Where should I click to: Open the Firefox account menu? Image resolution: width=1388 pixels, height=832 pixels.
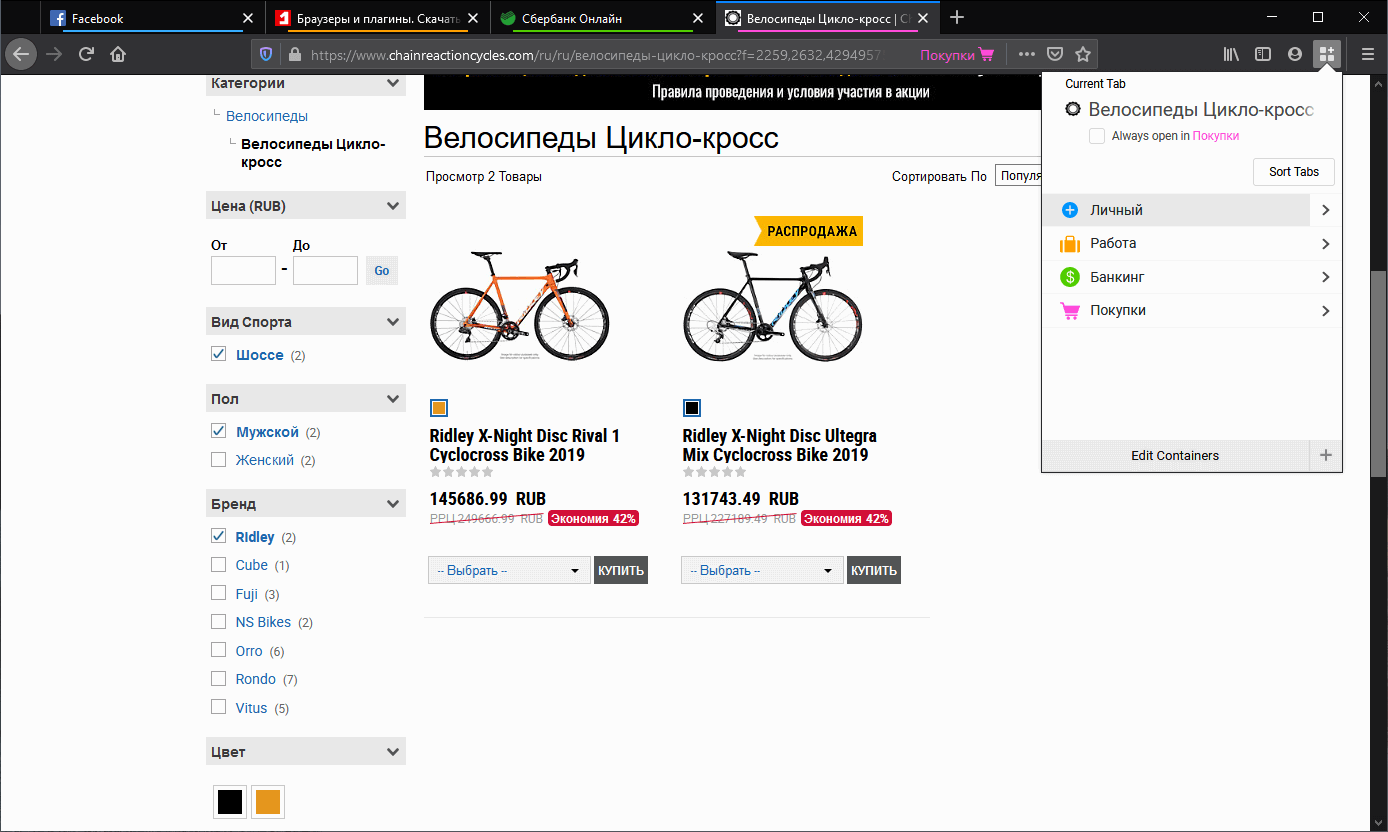tap(1295, 54)
